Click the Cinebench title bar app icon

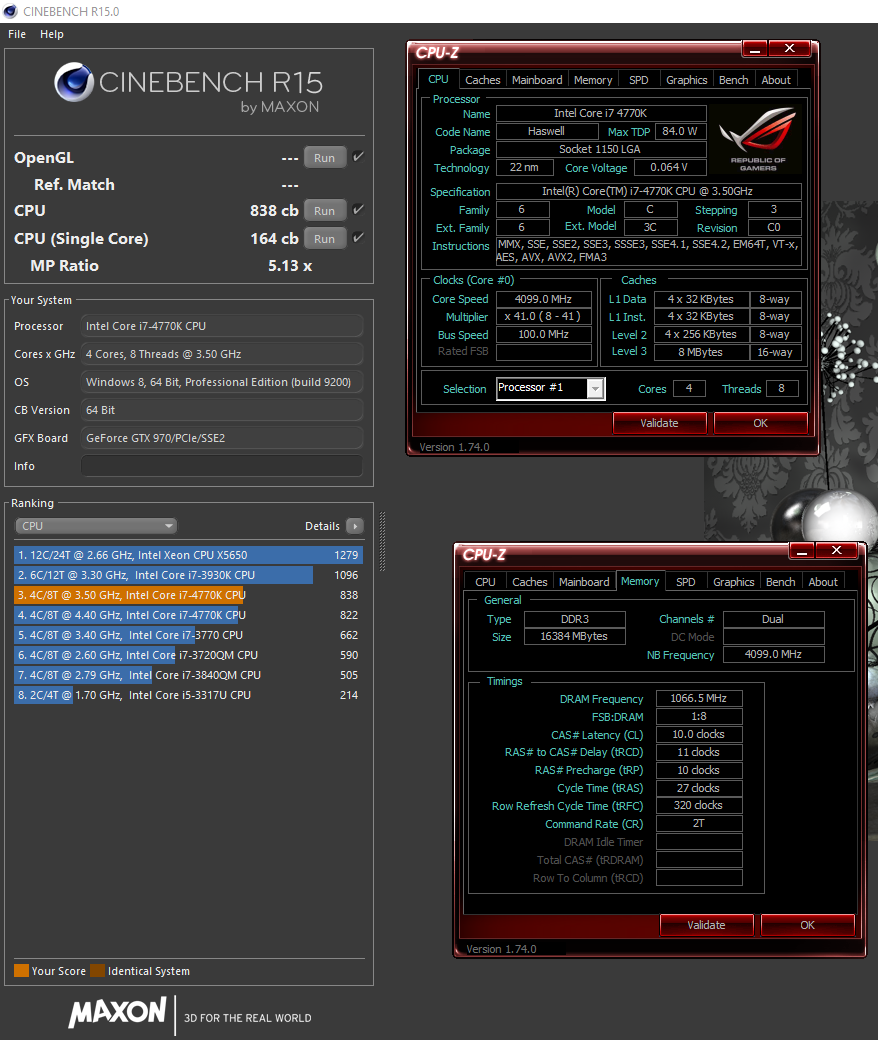click(x=10, y=11)
